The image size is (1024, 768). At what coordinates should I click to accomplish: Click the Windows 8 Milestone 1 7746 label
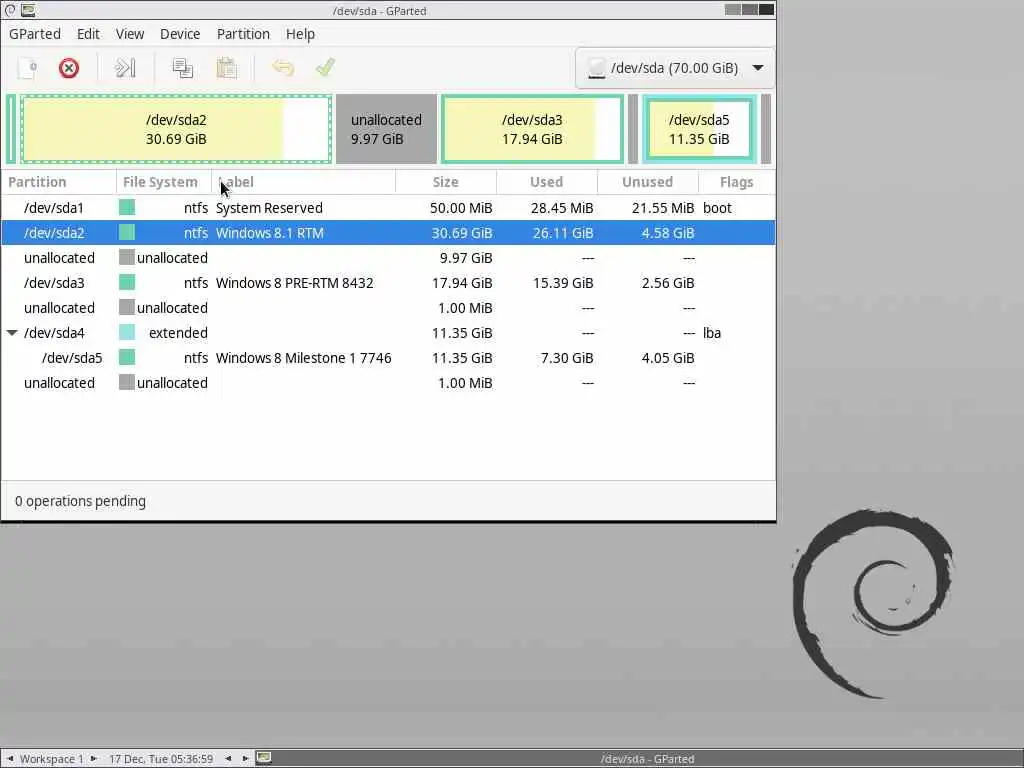pos(304,358)
